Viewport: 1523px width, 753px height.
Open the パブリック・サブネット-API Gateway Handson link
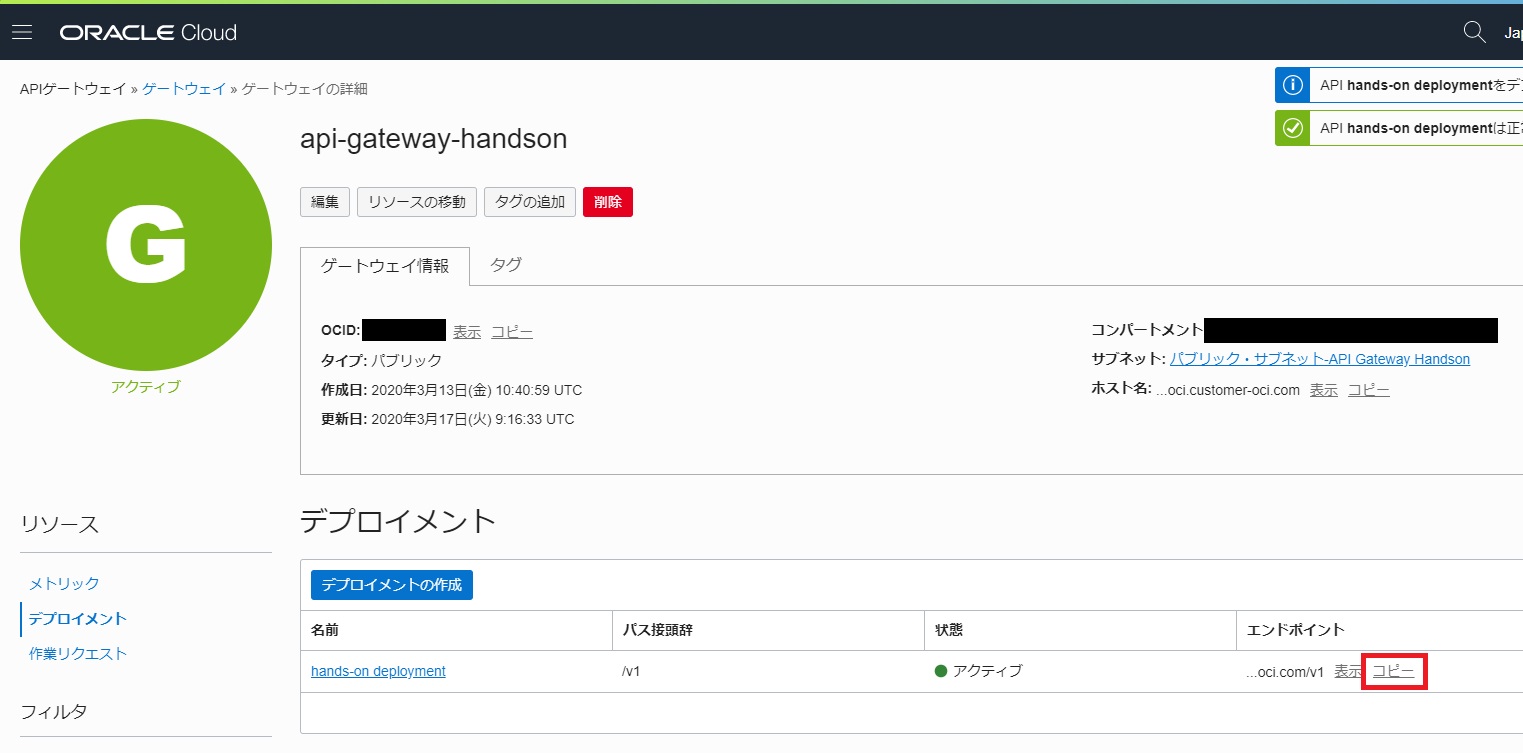point(1319,359)
